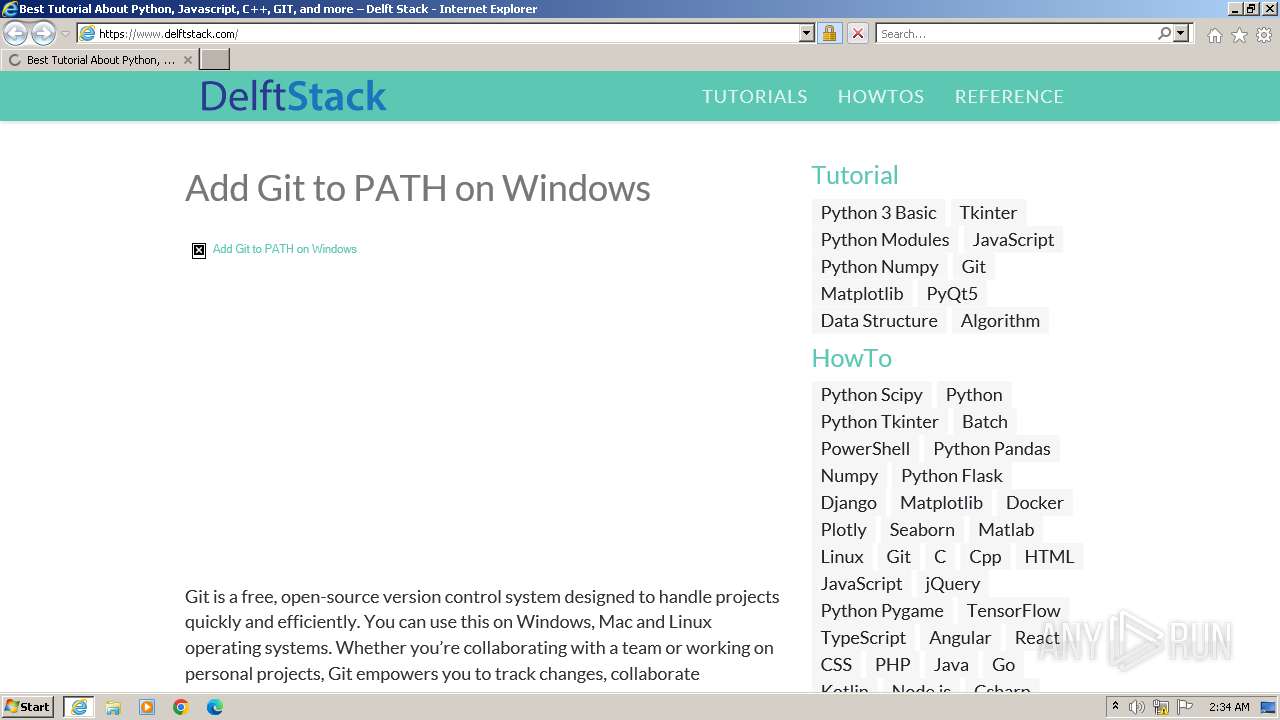Click the DelftStack logo
Screen dimensions: 1280x720
click(x=293, y=96)
